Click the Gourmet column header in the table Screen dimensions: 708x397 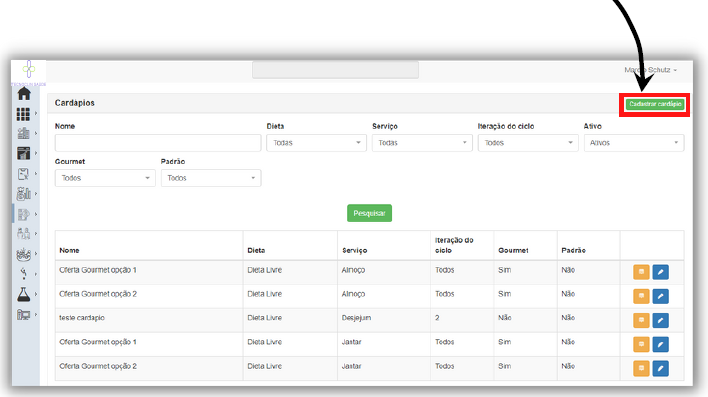pyautogui.click(x=513, y=250)
